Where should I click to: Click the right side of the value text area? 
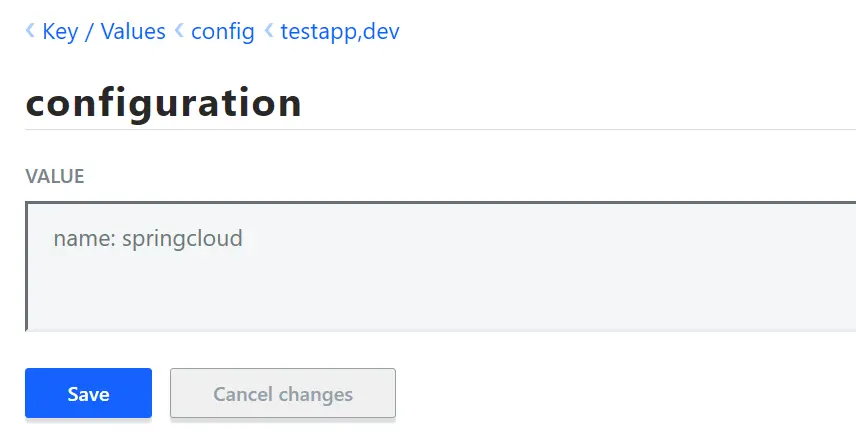tap(764, 267)
